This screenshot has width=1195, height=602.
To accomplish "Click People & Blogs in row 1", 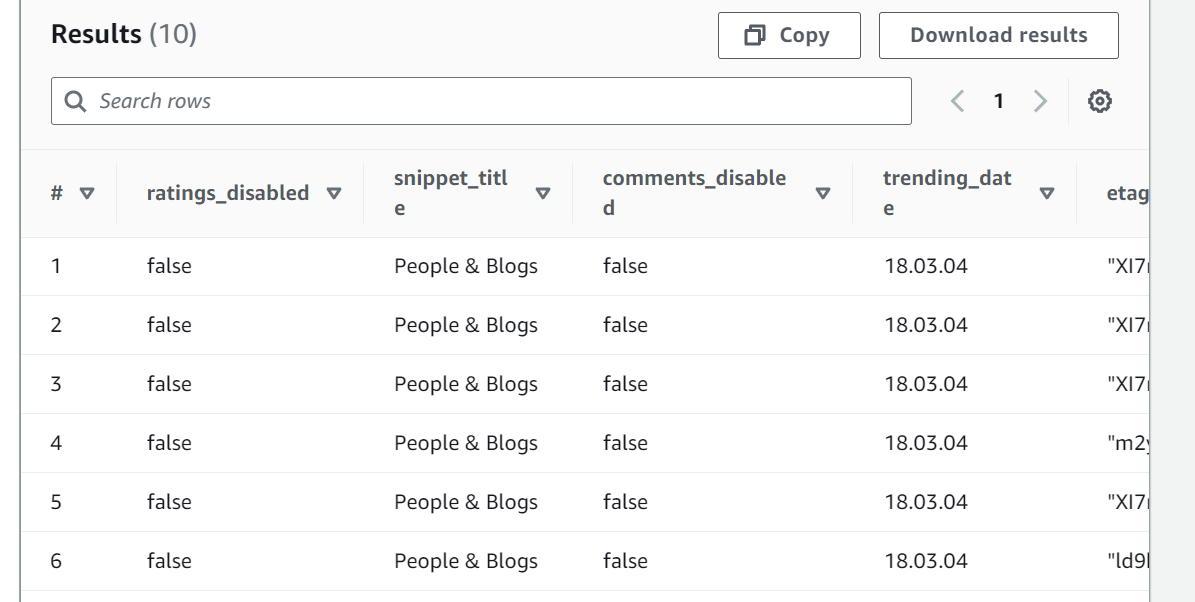I will click(x=466, y=266).
